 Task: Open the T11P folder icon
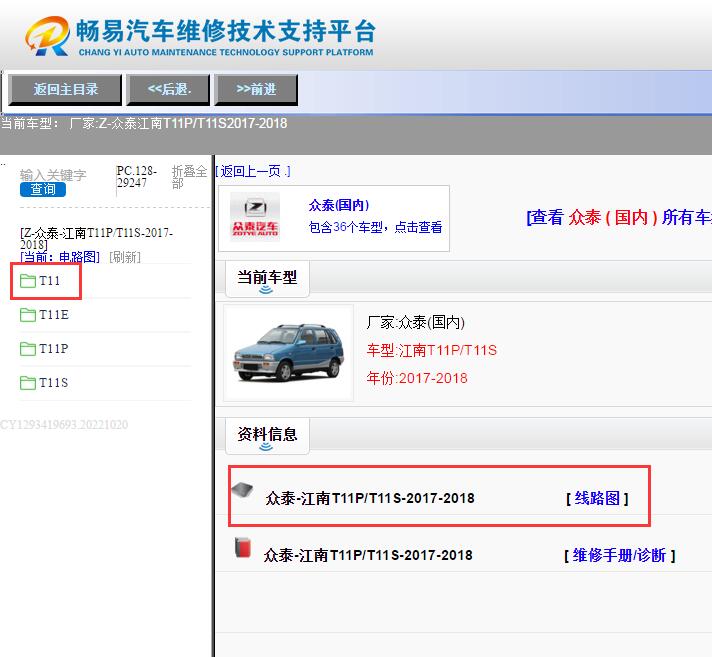[x=28, y=349]
